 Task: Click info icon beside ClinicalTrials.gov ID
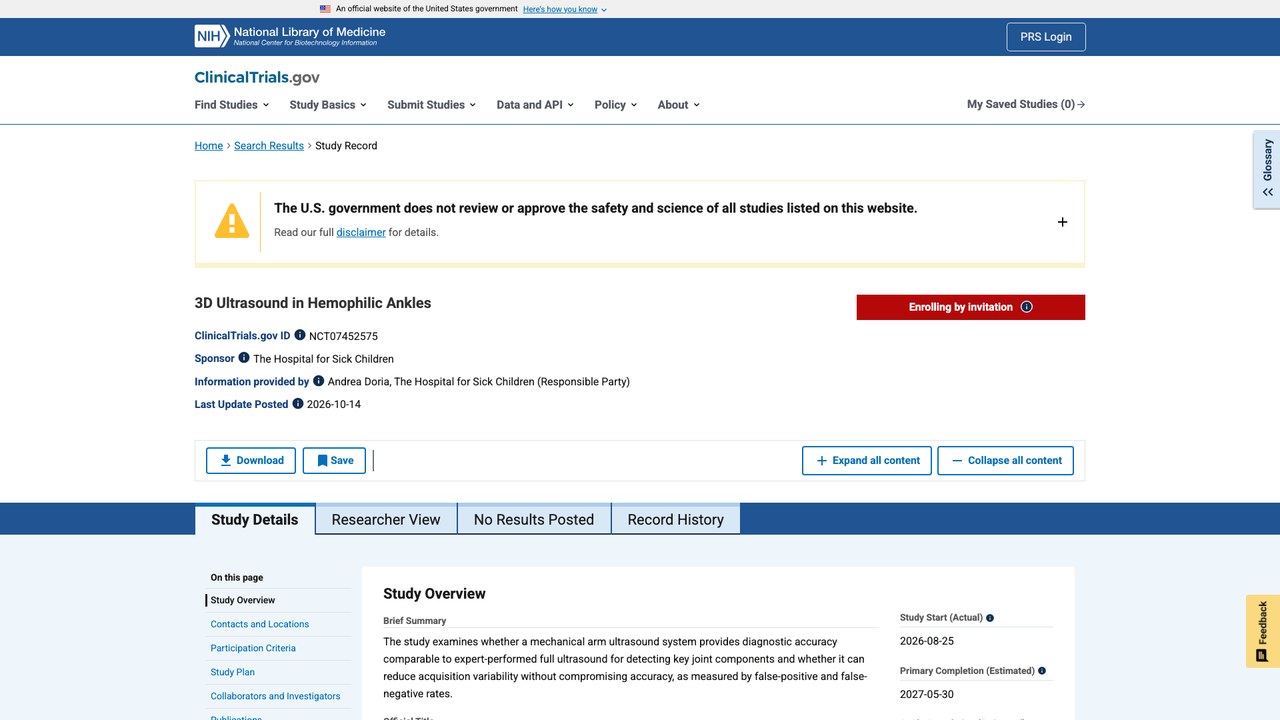(300, 335)
